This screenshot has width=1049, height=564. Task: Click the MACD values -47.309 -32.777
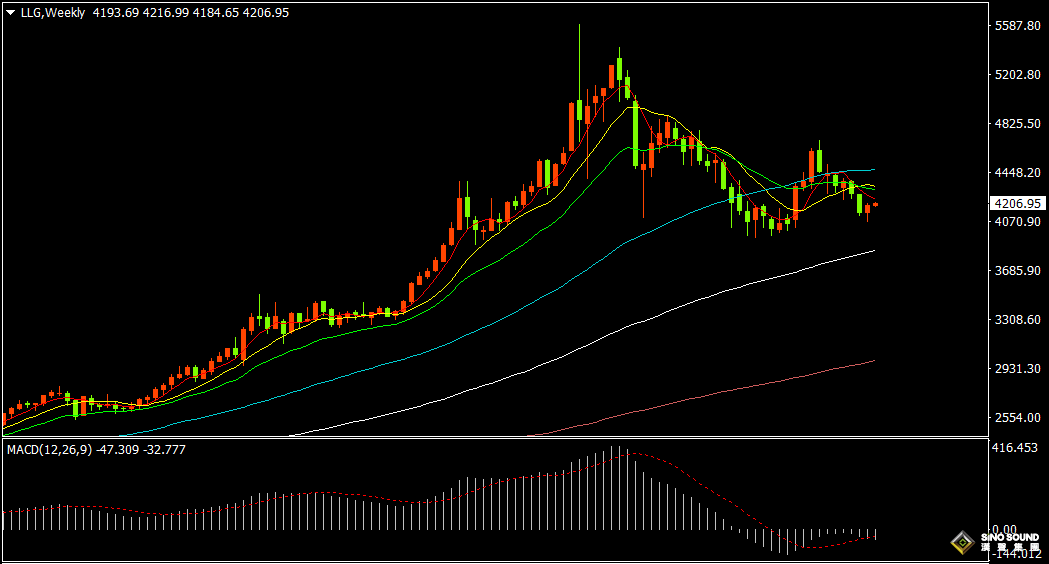(141, 450)
